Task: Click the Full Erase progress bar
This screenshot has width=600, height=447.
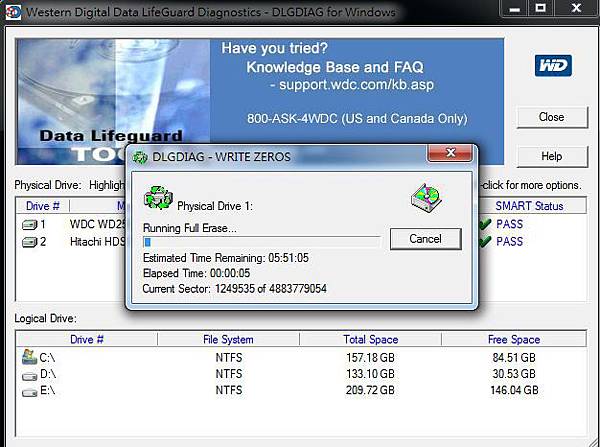Action: [262, 242]
